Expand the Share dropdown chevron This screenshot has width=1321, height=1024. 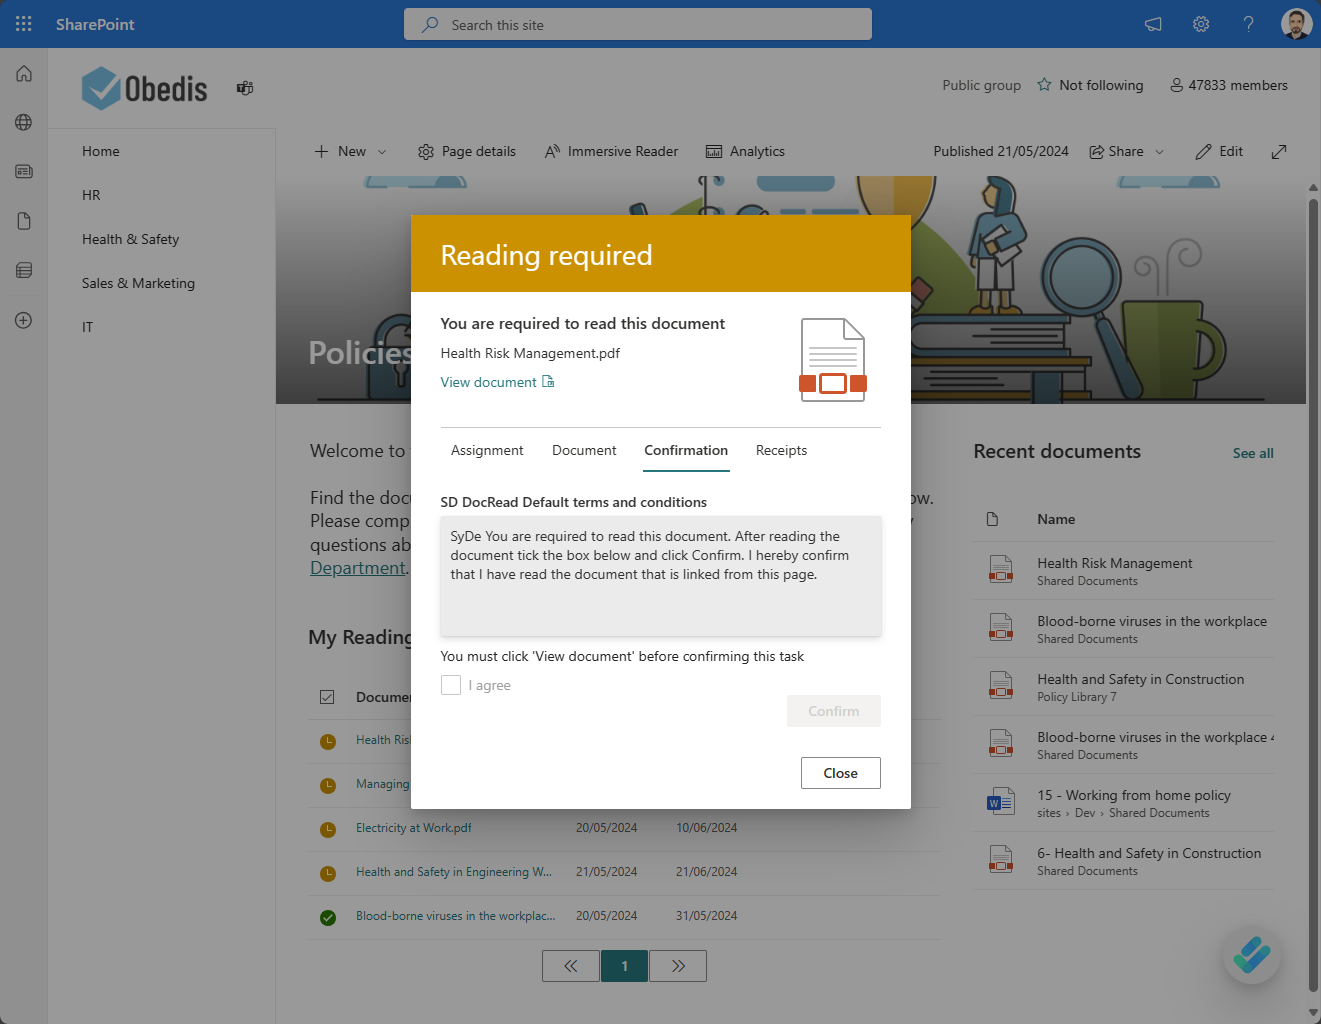click(1159, 152)
